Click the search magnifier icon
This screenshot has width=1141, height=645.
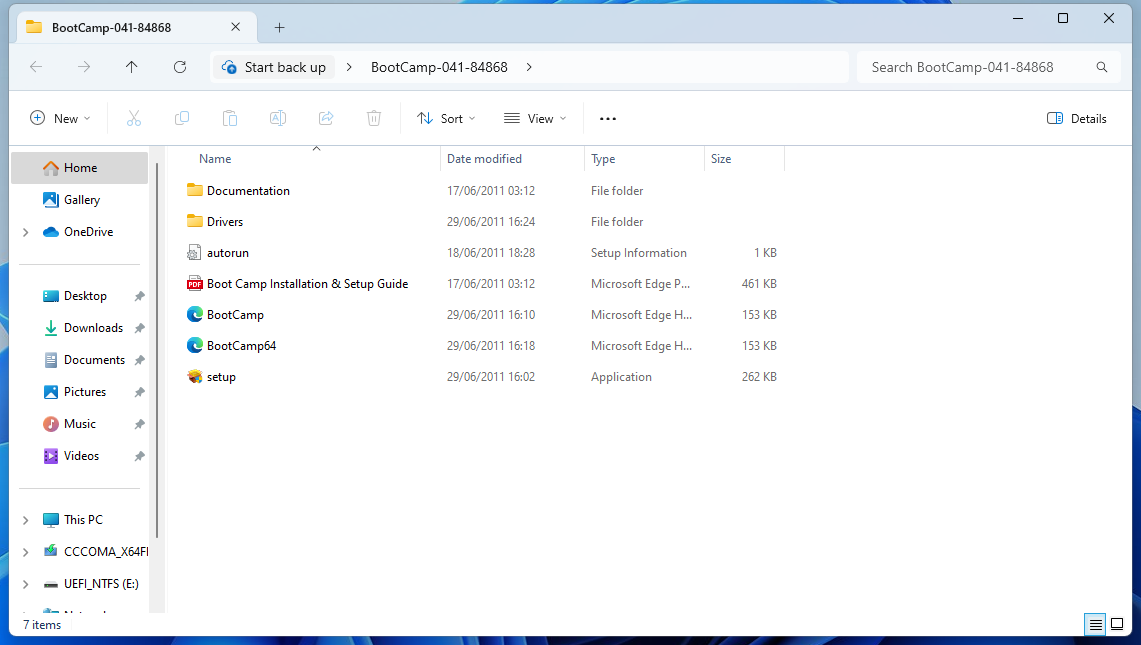(x=1102, y=67)
